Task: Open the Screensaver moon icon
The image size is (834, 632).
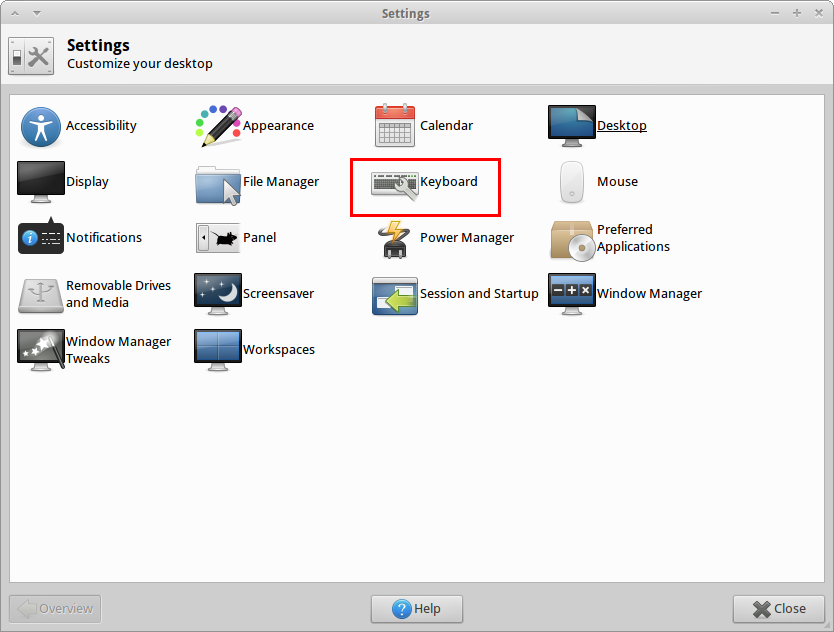Action: point(218,294)
